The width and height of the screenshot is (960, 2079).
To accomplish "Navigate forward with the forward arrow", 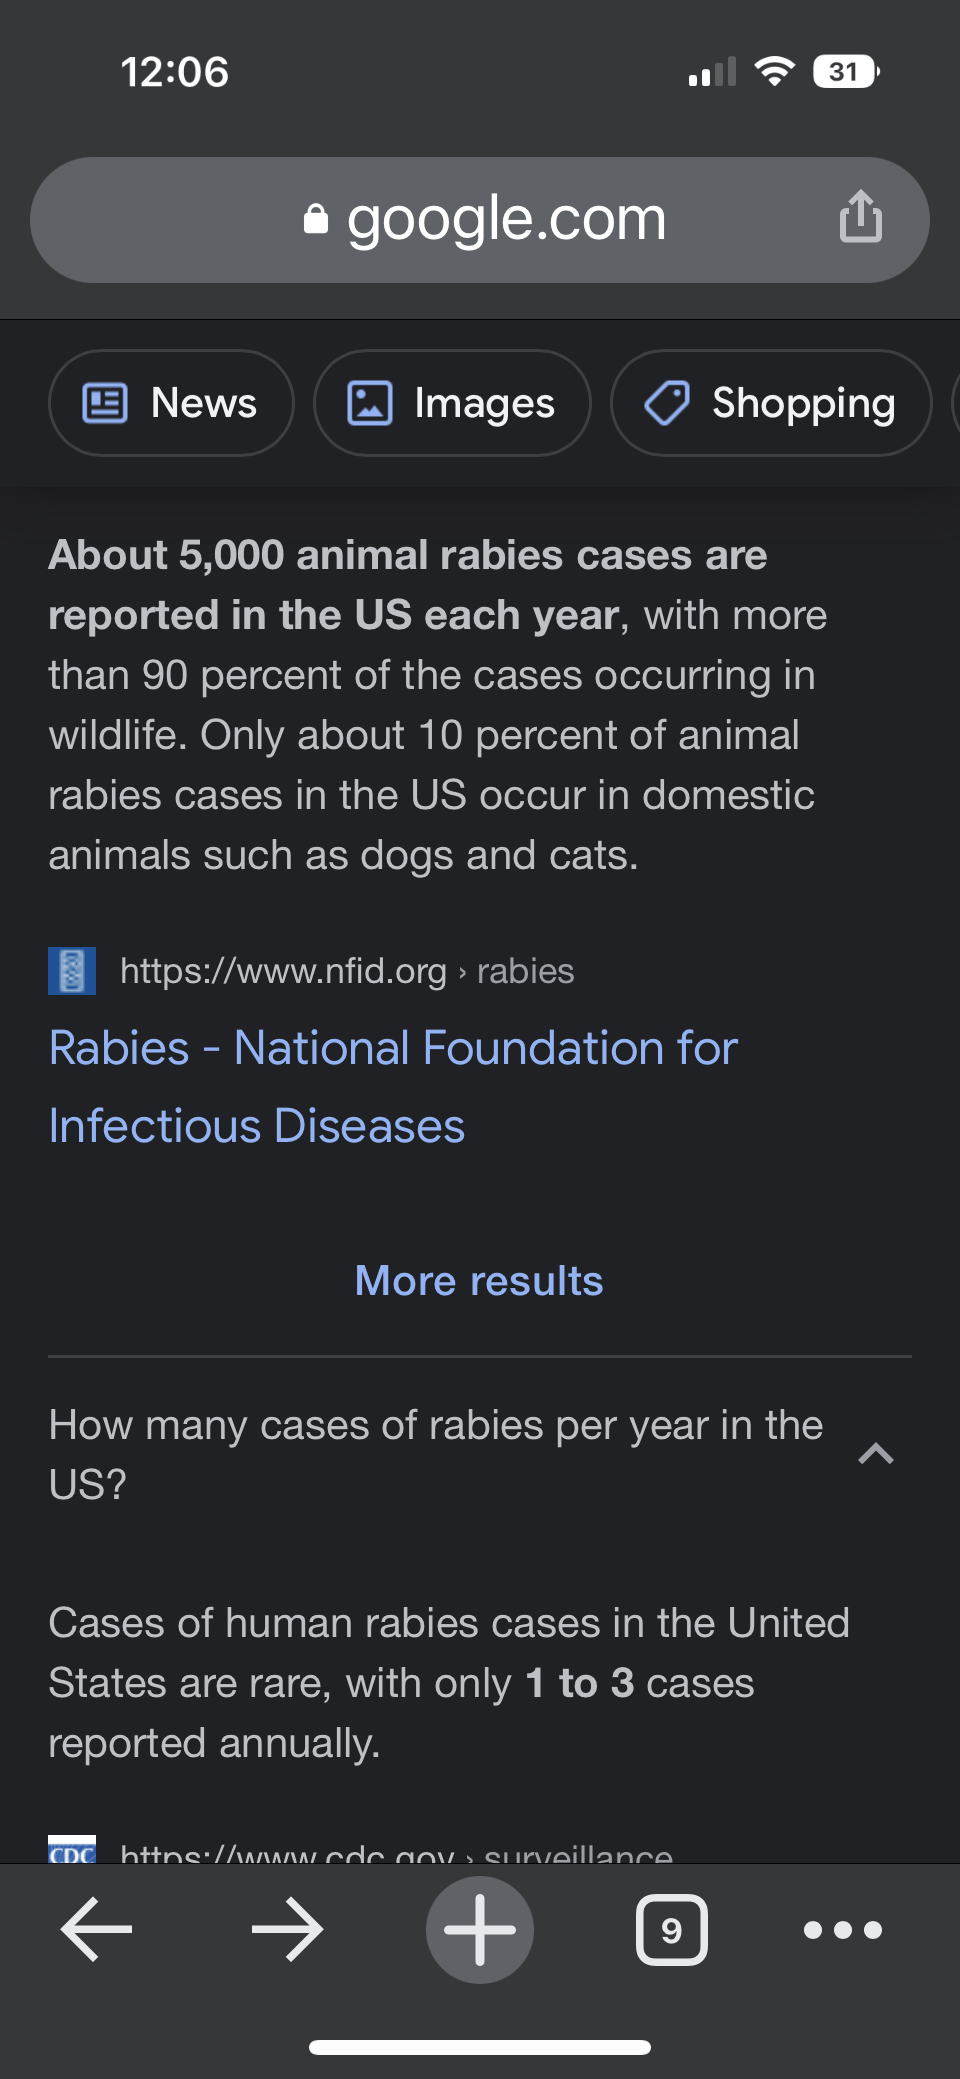I will [x=288, y=1929].
